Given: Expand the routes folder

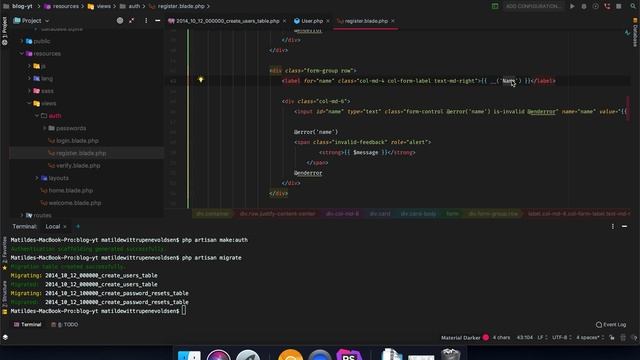Looking at the screenshot, I should click(22, 215).
